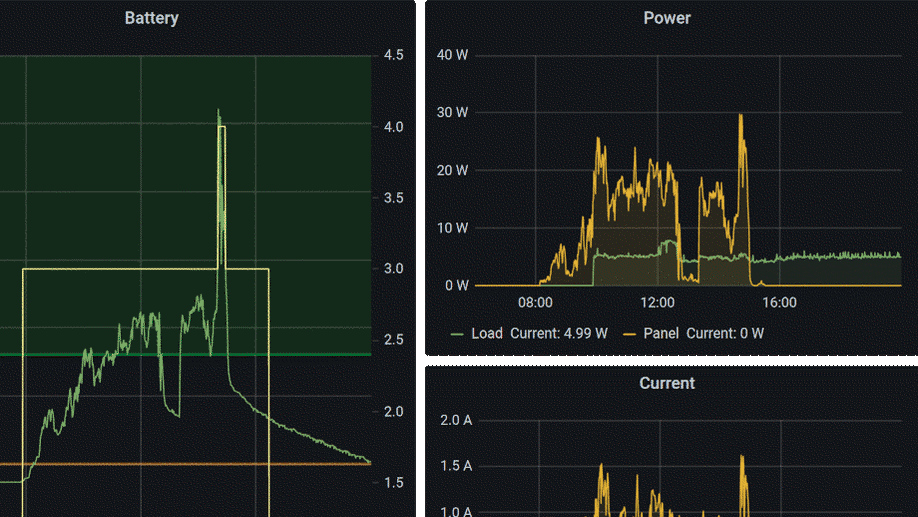Screen dimensions: 918x517
Task: Click the 2.0 A label on Current axis
Action: (x=456, y=420)
